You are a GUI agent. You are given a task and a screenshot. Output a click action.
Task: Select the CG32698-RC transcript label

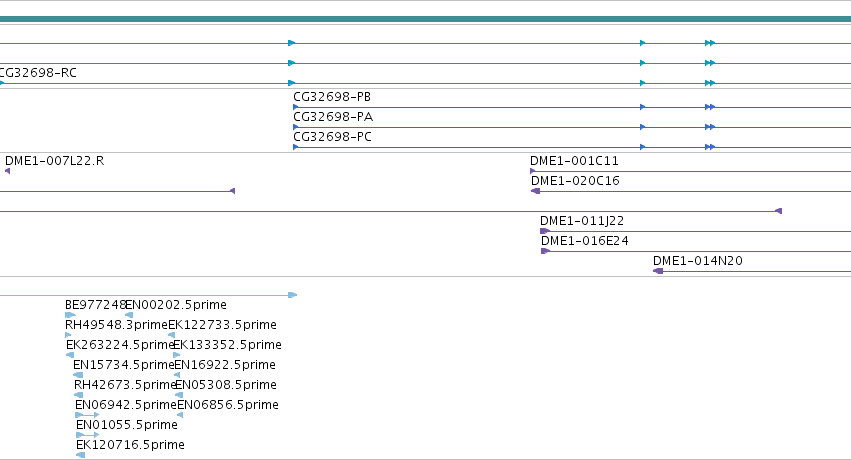point(37,73)
